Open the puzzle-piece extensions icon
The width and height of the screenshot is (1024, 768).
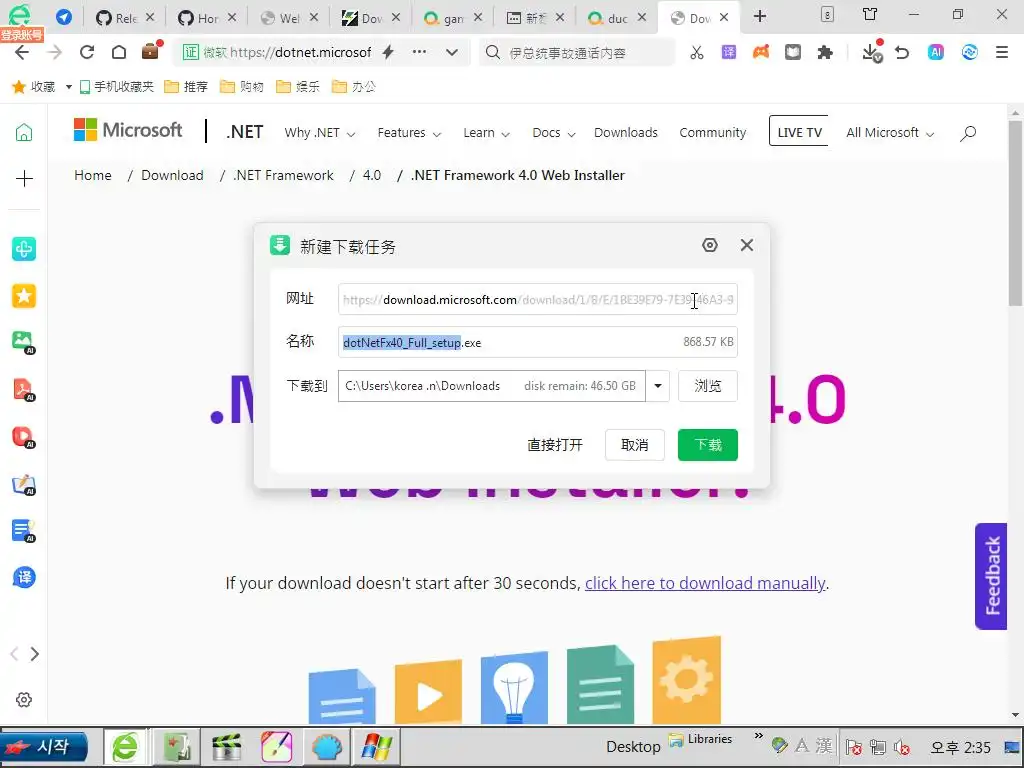click(825, 52)
